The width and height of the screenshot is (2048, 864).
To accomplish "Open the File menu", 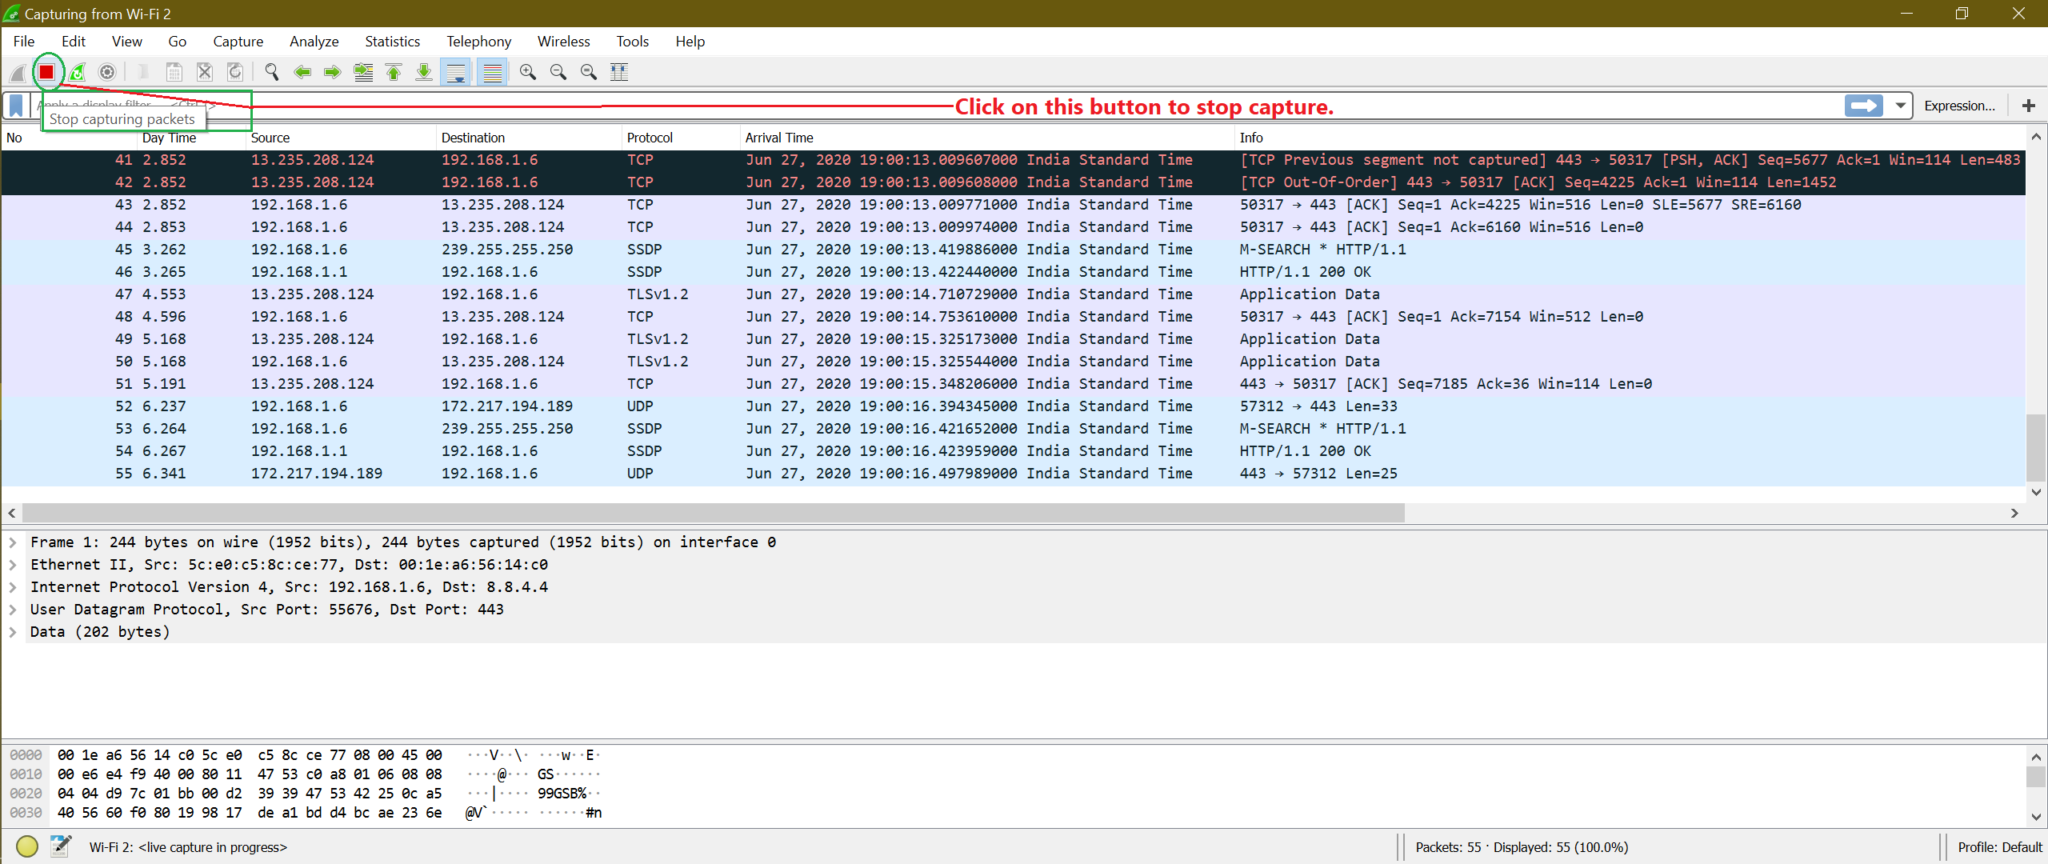I will (x=24, y=41).
